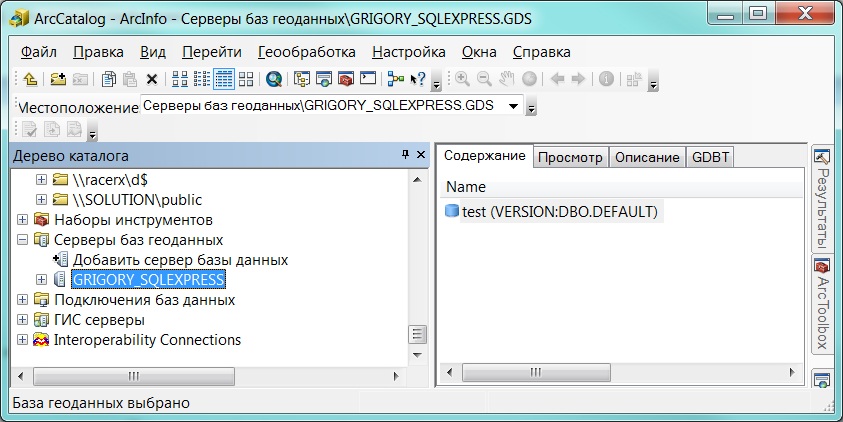Click the What's This help icon
Image resolution: width=843 pixels, height=422 pixels.
[418, 80]
